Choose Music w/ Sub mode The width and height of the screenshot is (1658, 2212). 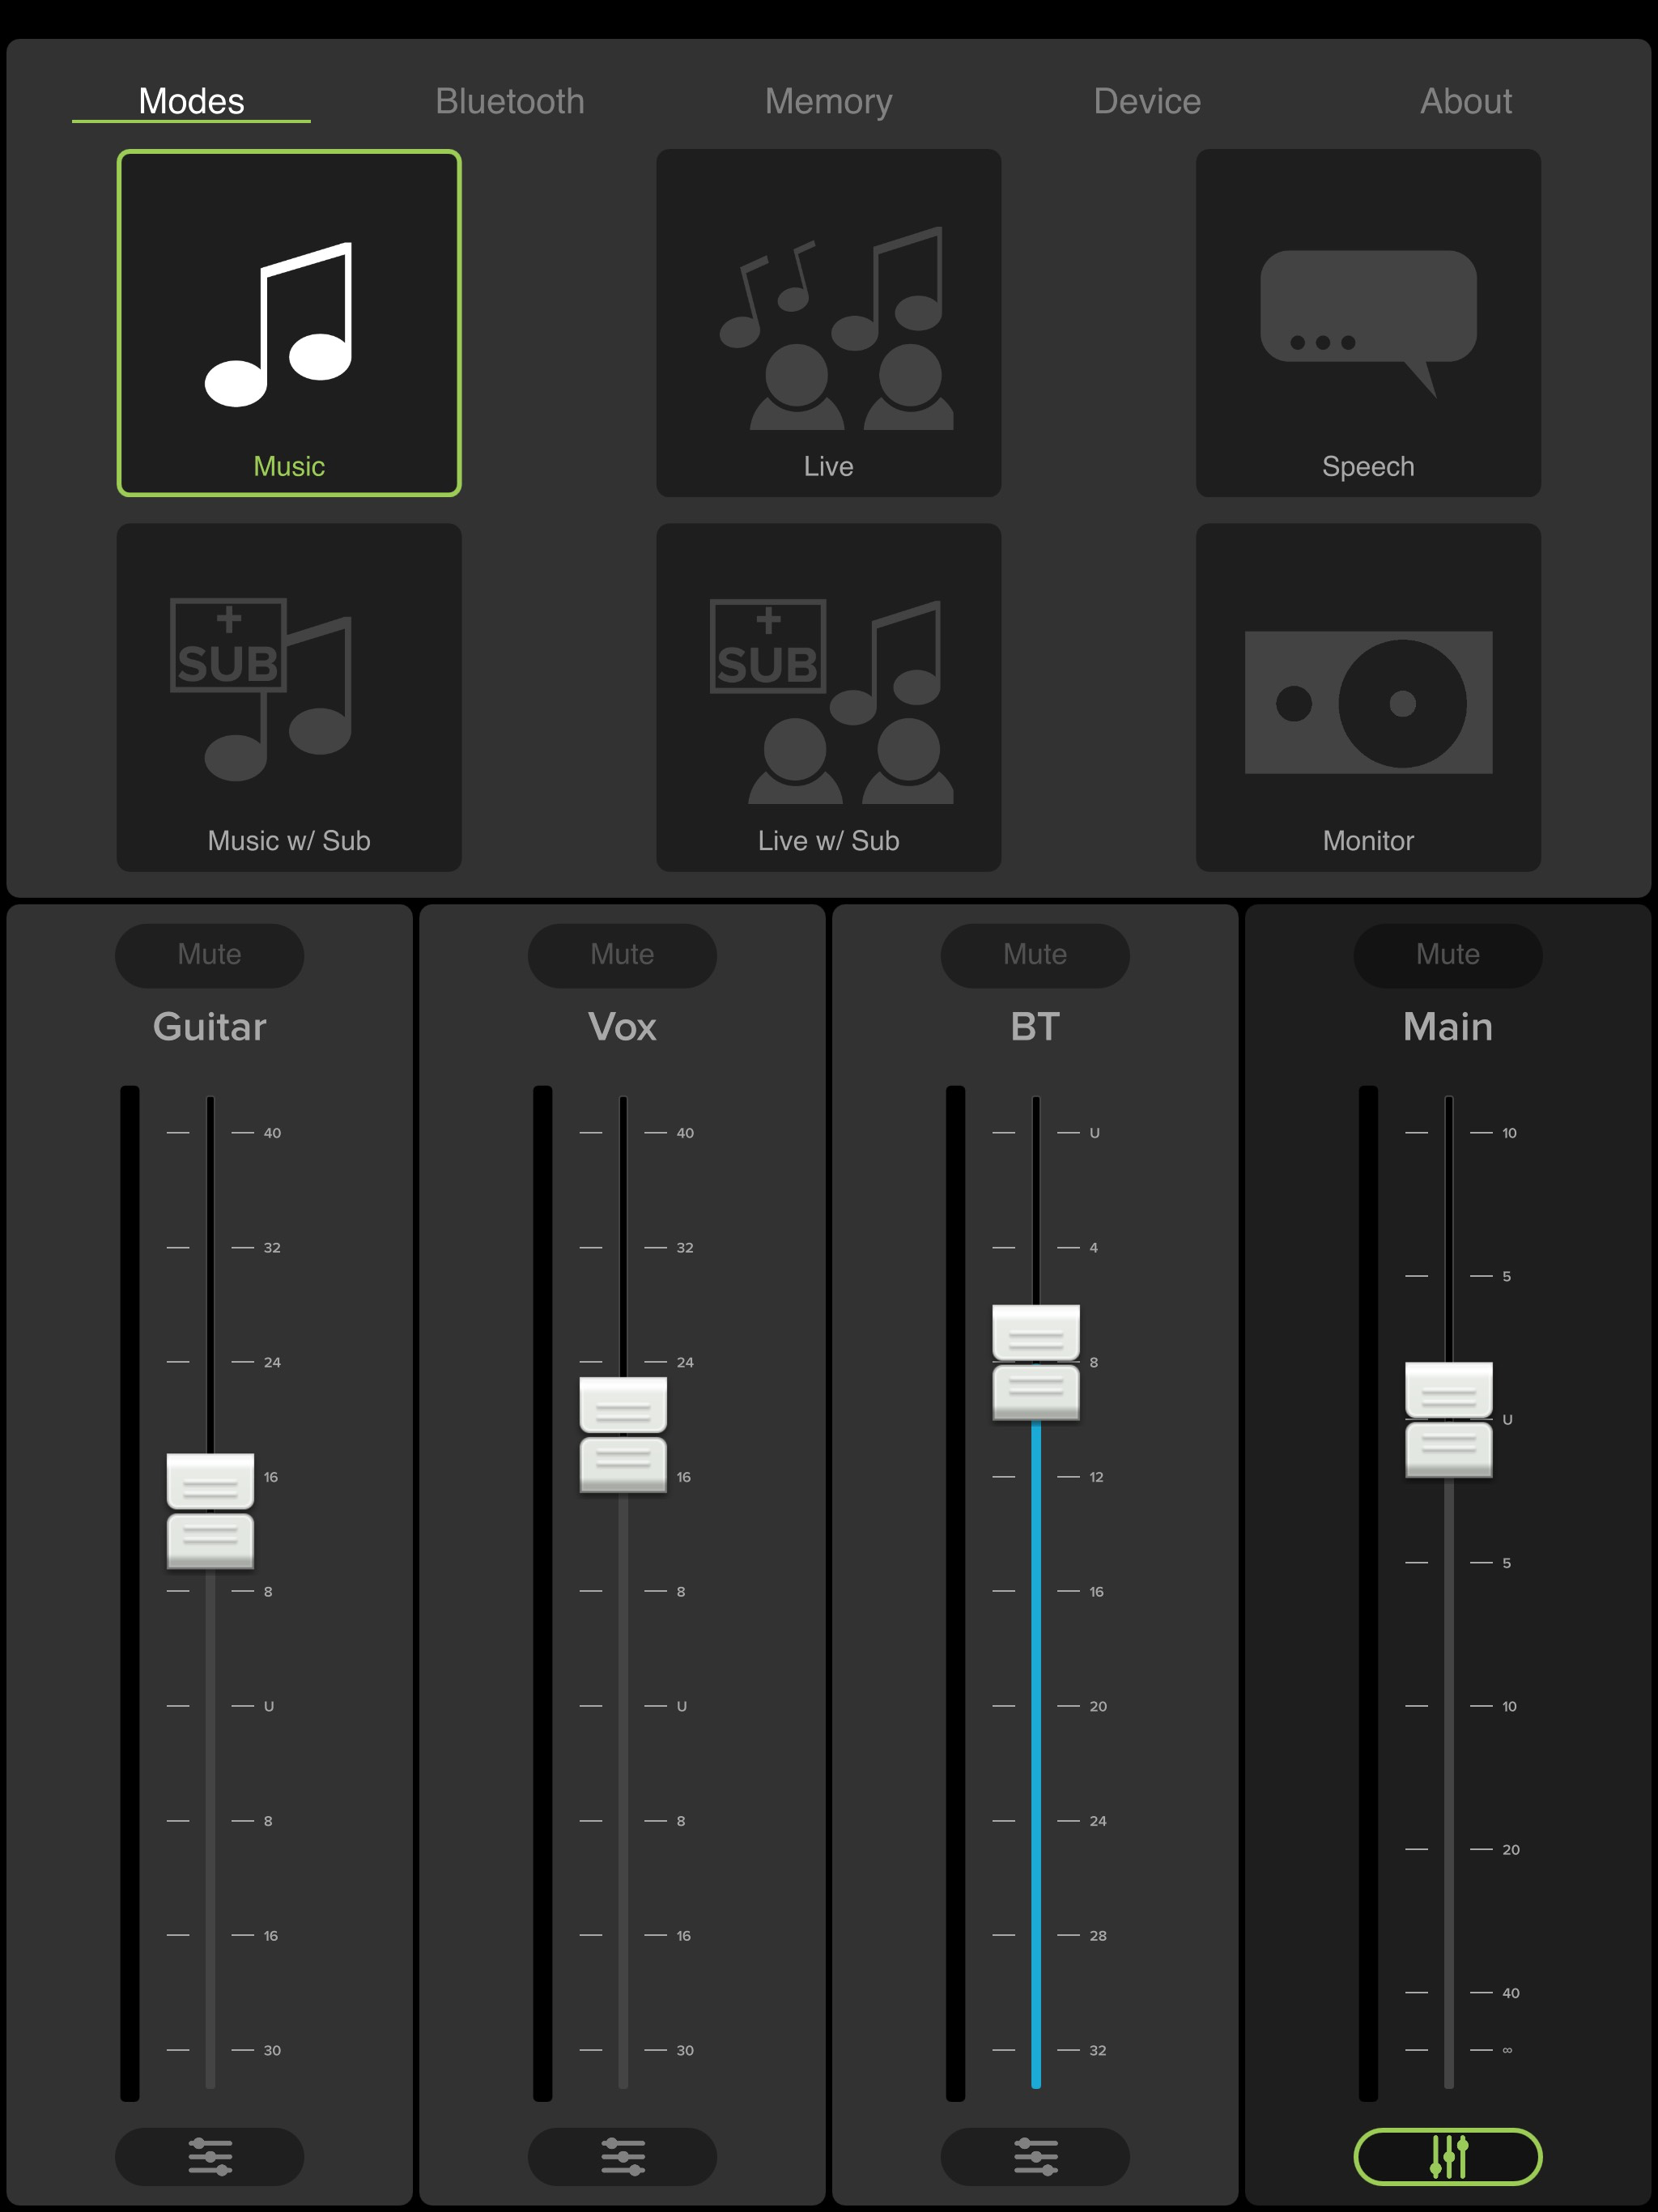pos(289,697)
